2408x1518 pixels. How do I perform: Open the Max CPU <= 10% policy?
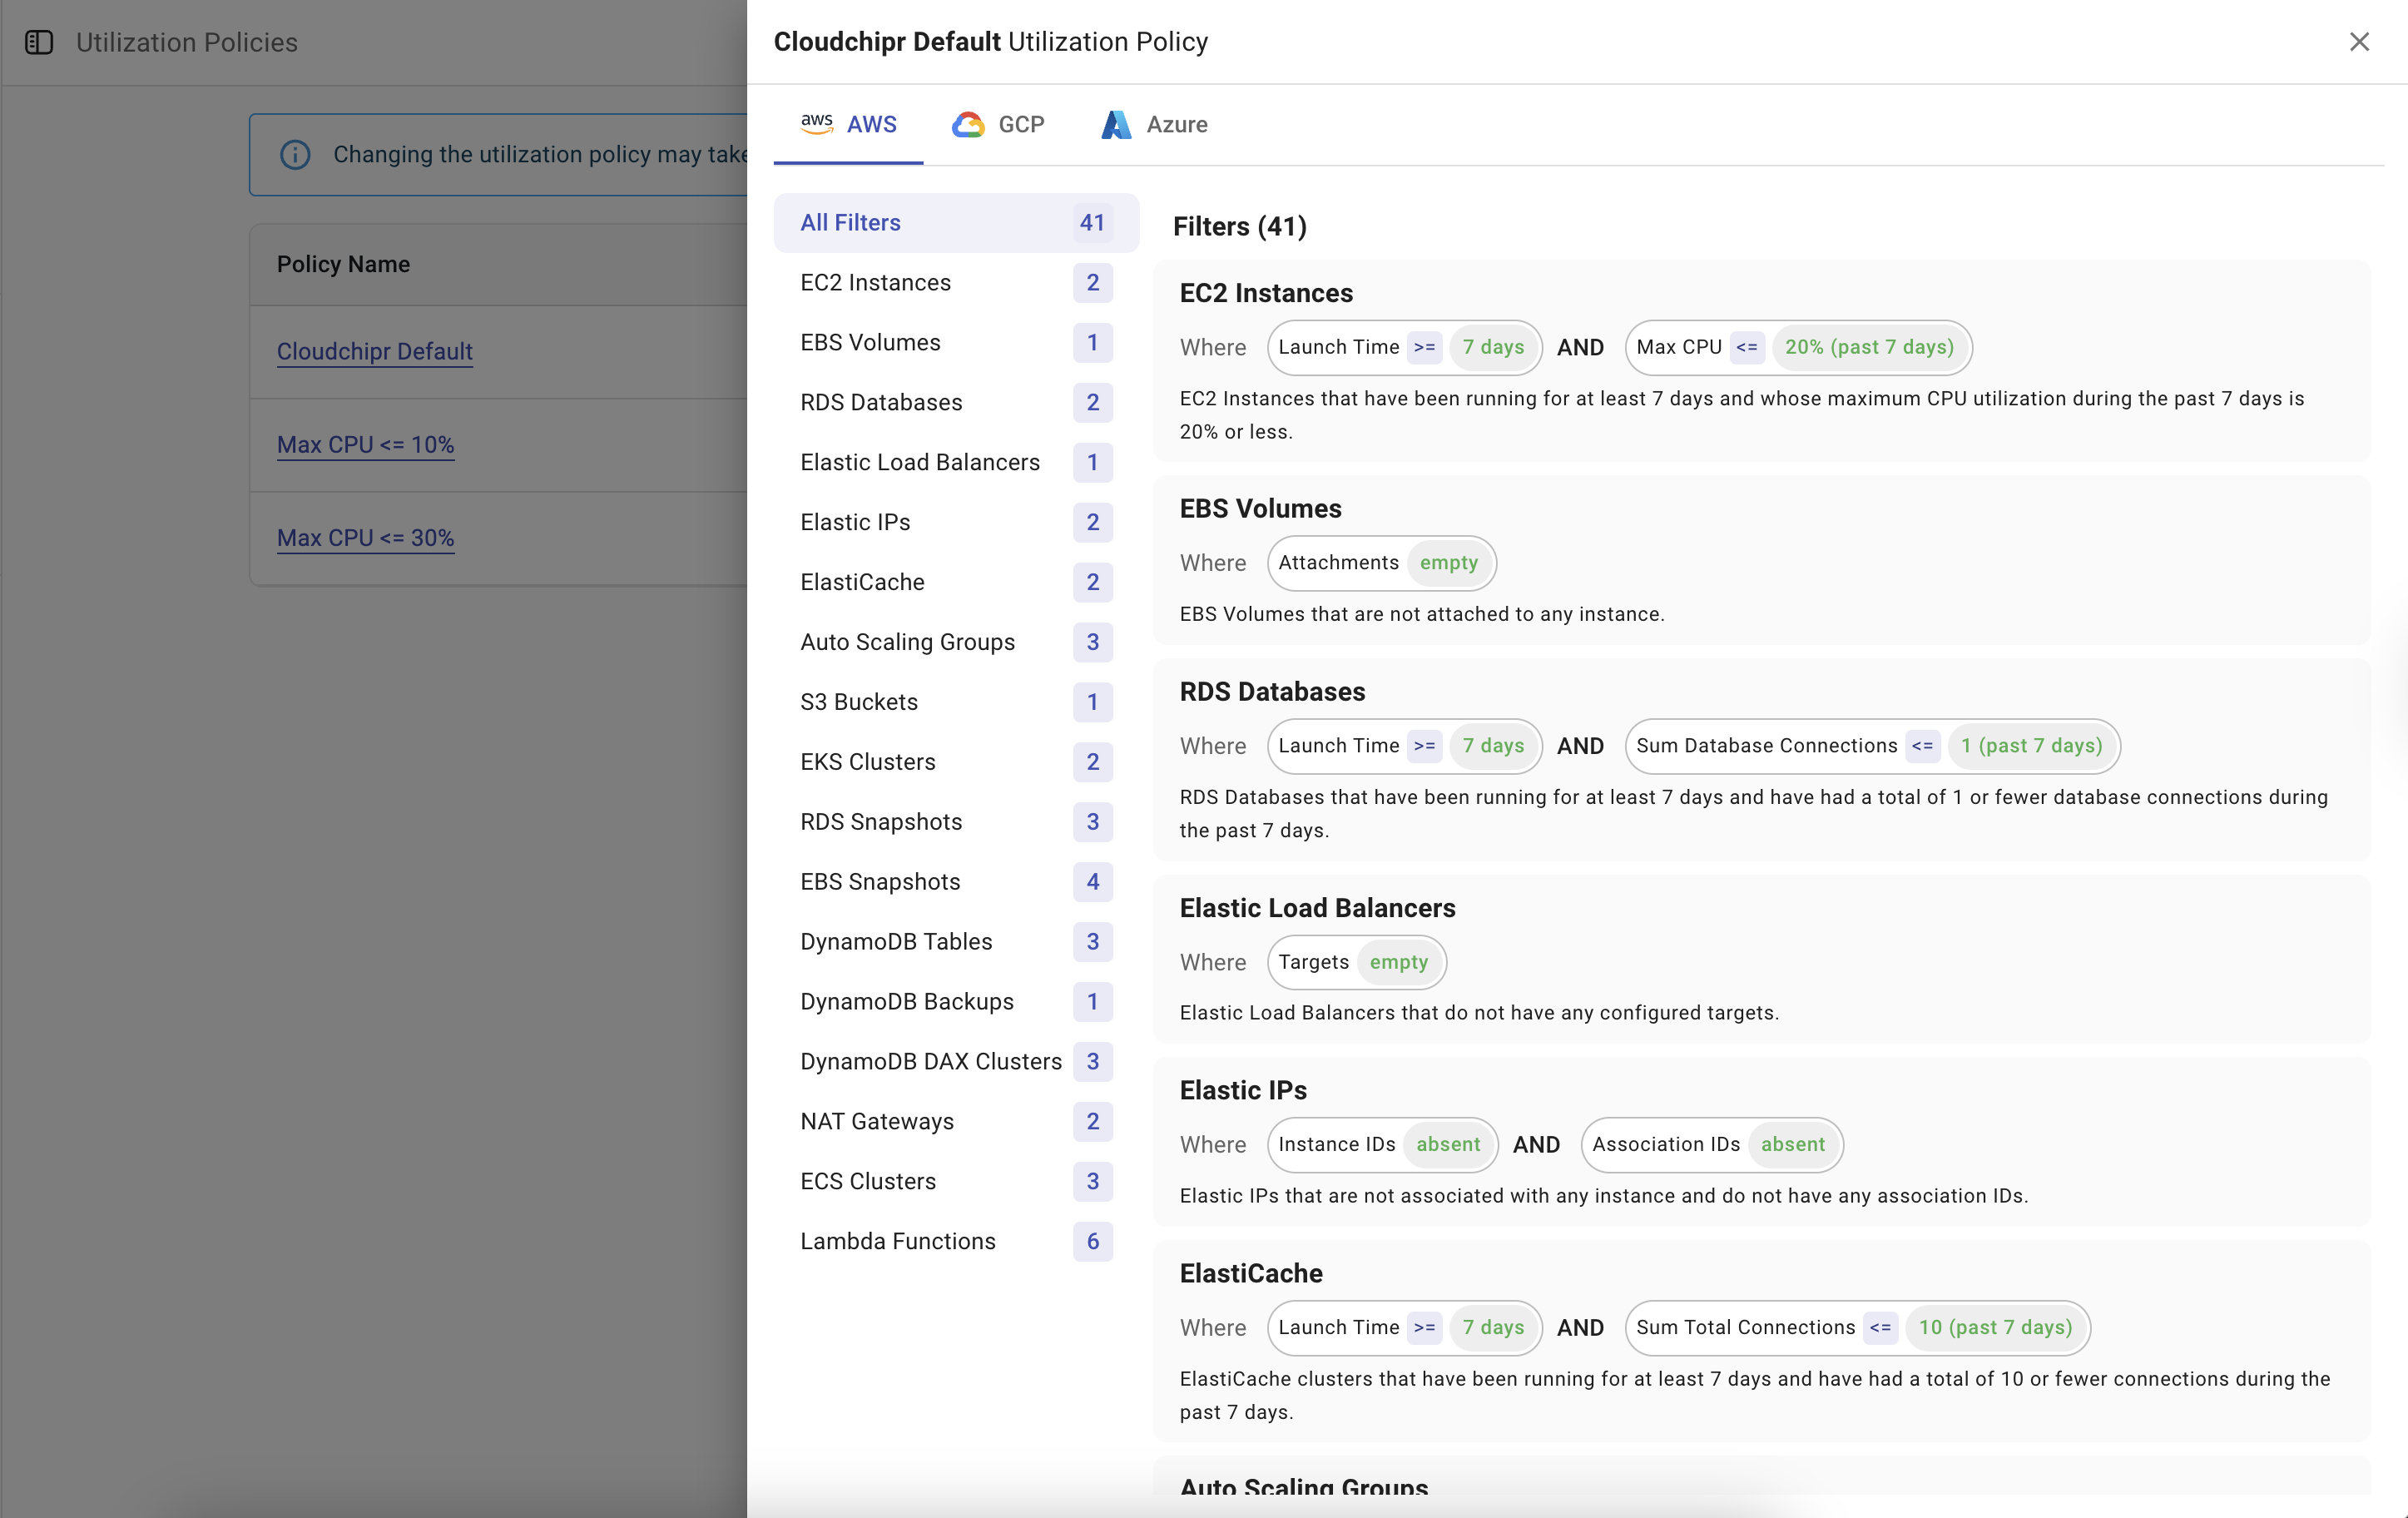(365, 444)
